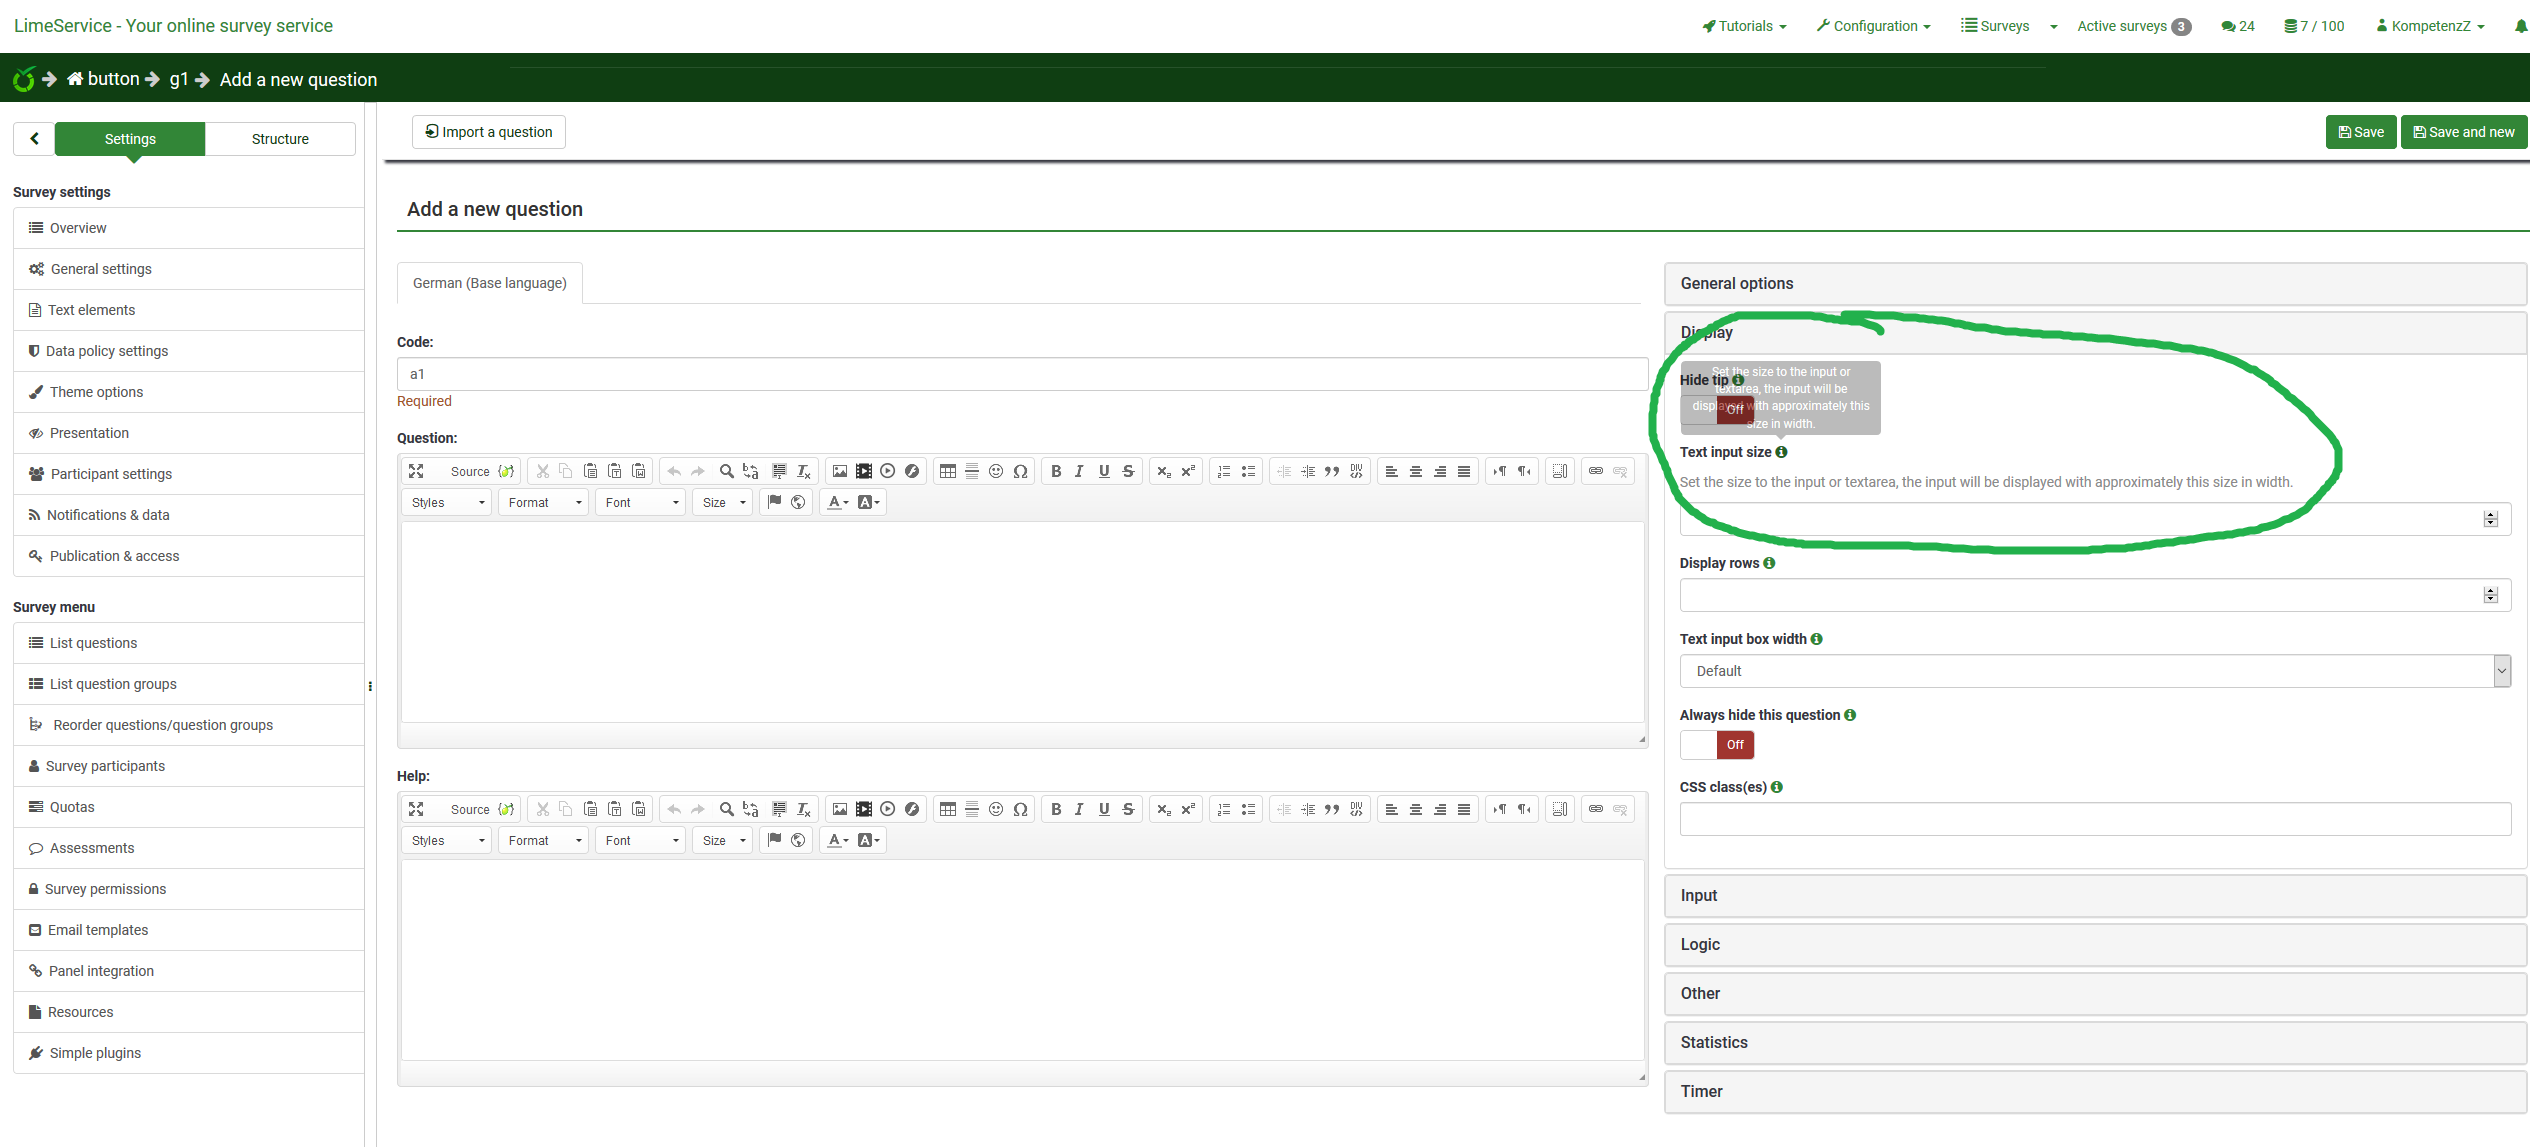Open the Configuration menu

pyautogui.click(x=1873, y=26)
